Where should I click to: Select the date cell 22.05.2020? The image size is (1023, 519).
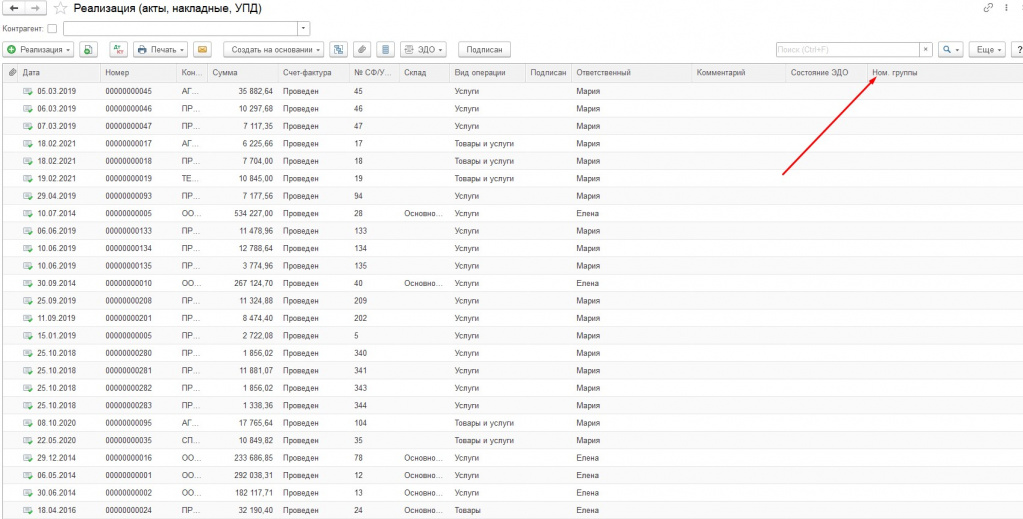click(57, 440)
